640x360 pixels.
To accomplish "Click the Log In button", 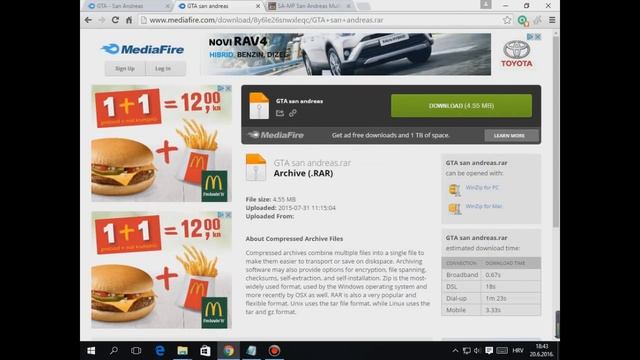I will coord(163,69).
